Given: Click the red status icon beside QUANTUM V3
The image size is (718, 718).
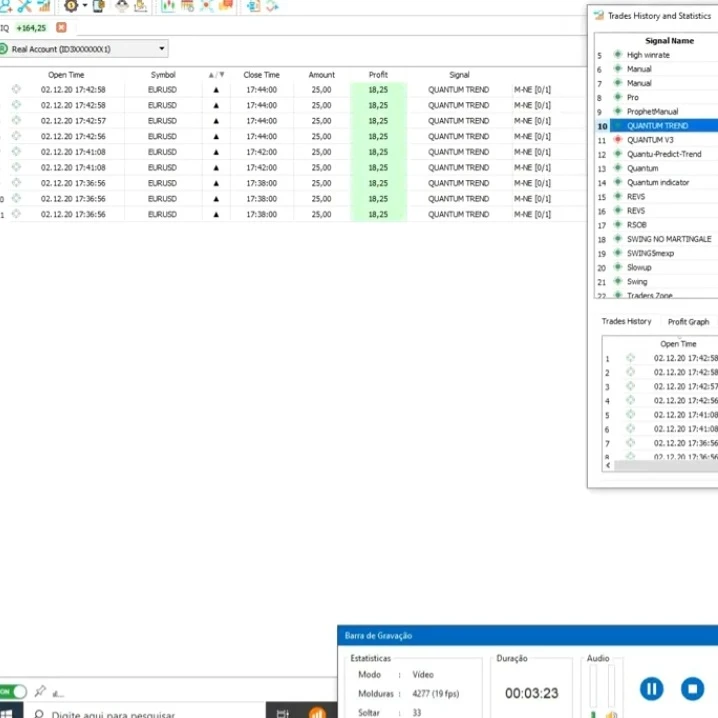Looking at the screenshot, I should (617, 140).
